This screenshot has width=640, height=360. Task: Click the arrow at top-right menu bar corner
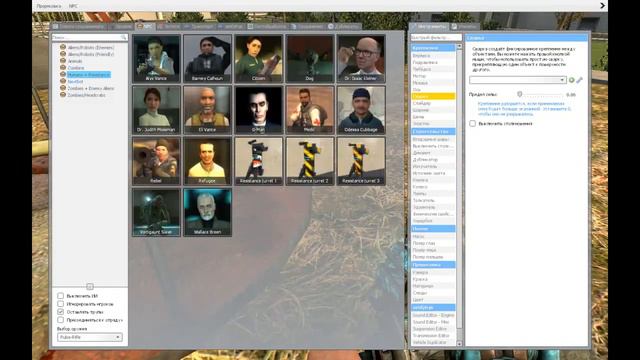click(602, 5)
